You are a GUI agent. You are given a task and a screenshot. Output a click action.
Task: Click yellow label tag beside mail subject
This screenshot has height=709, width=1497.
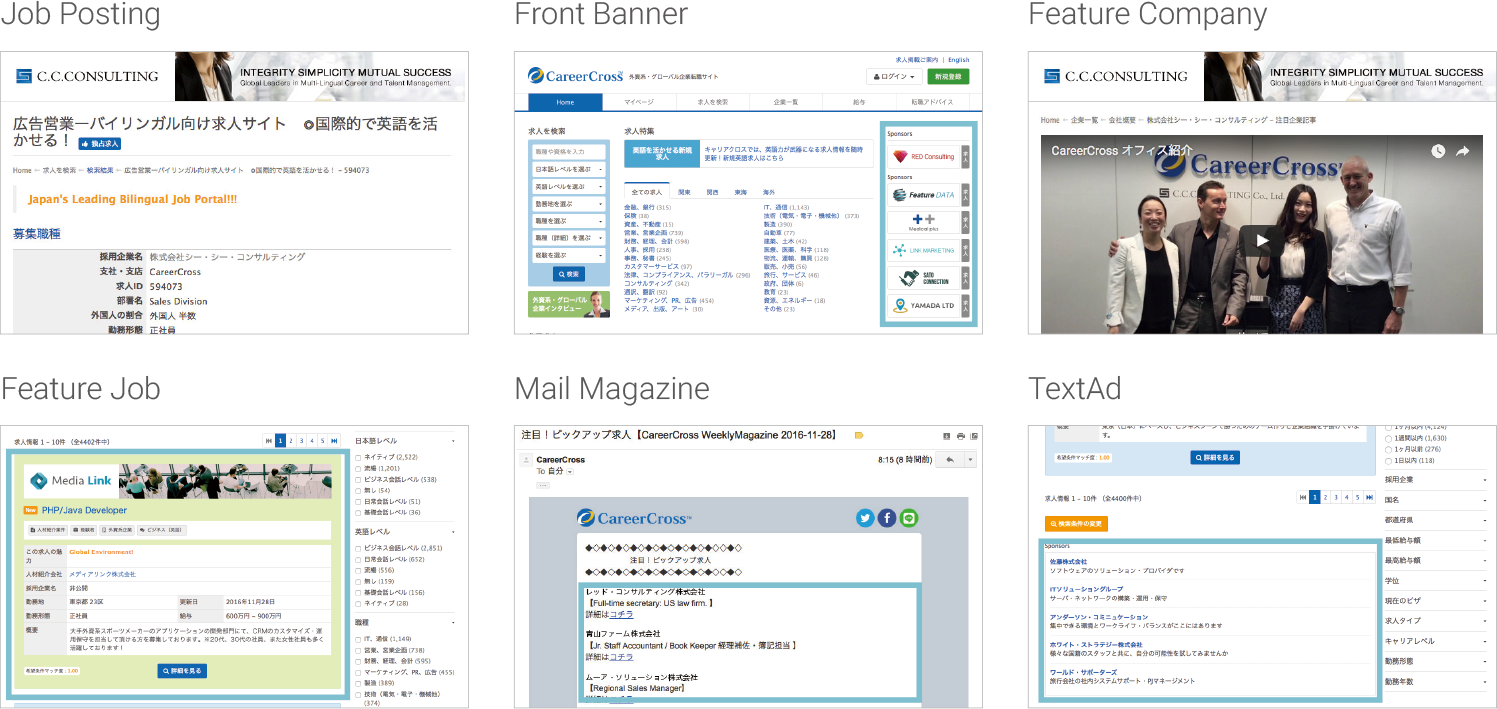[859, 436]
